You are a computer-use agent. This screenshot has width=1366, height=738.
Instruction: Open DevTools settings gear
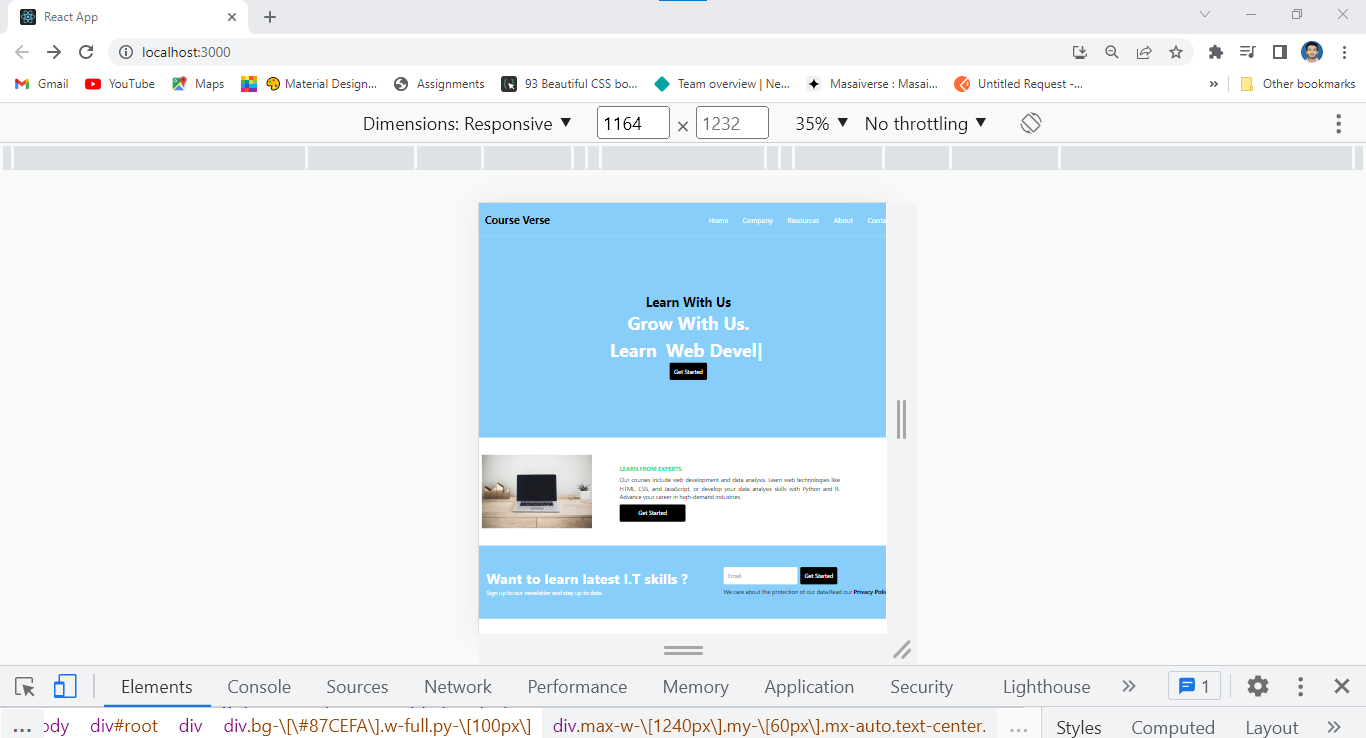tap(1257, 686)
